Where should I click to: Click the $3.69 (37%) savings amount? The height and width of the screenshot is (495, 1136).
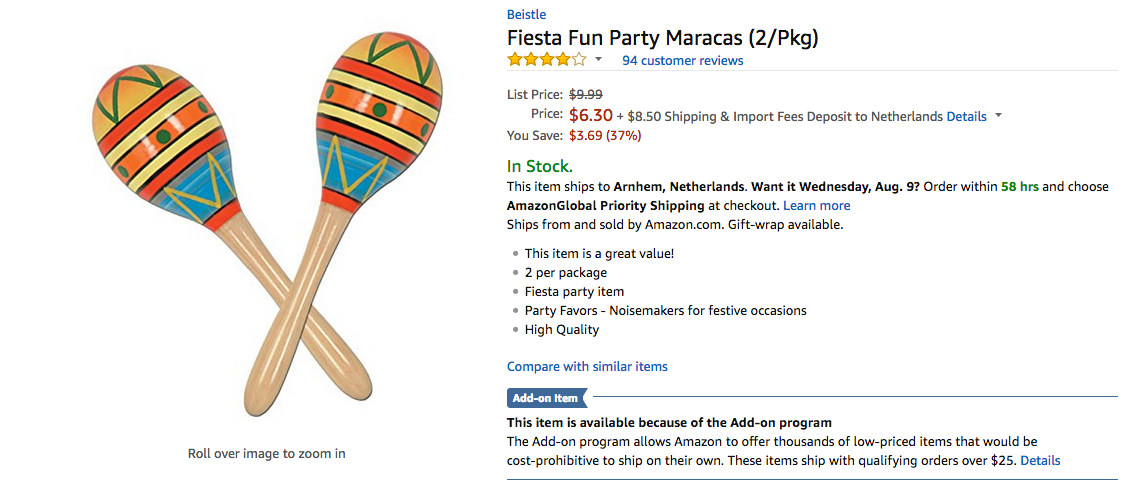(605, 135)
